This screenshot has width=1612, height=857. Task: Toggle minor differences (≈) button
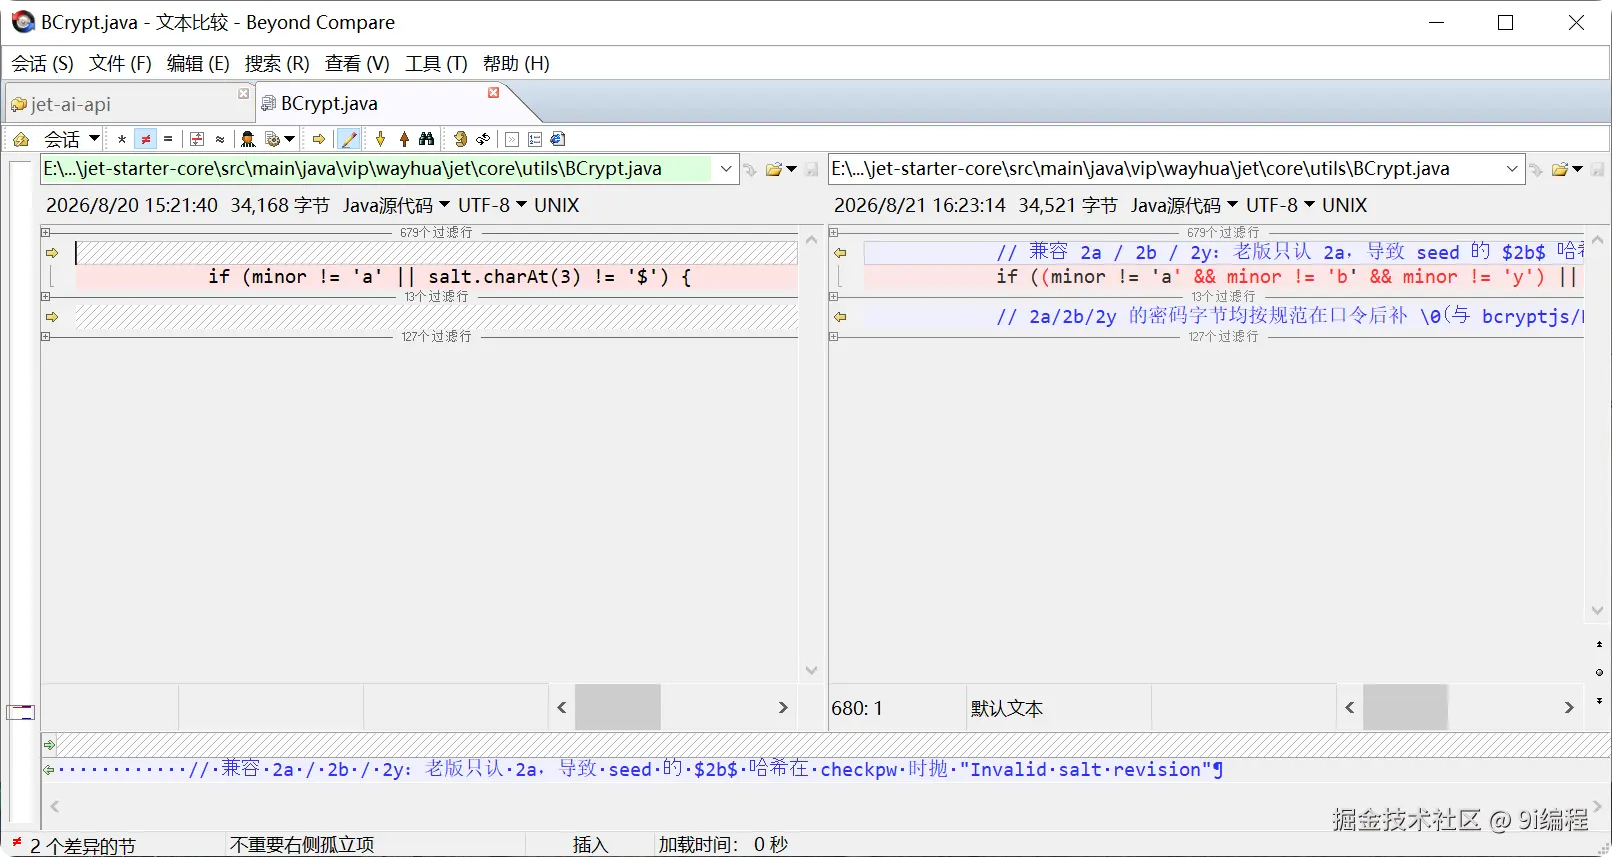click(x=220, y=139)
